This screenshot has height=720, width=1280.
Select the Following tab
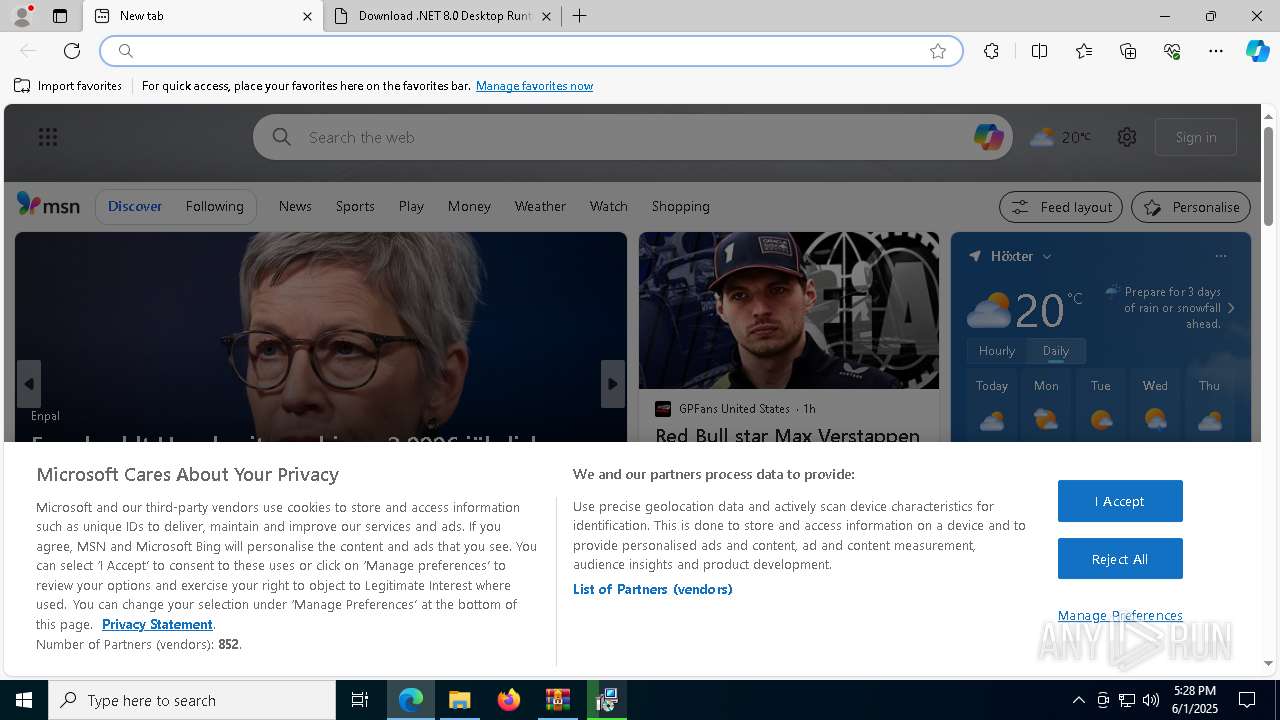pyautogui.click(x=214, y=206)
